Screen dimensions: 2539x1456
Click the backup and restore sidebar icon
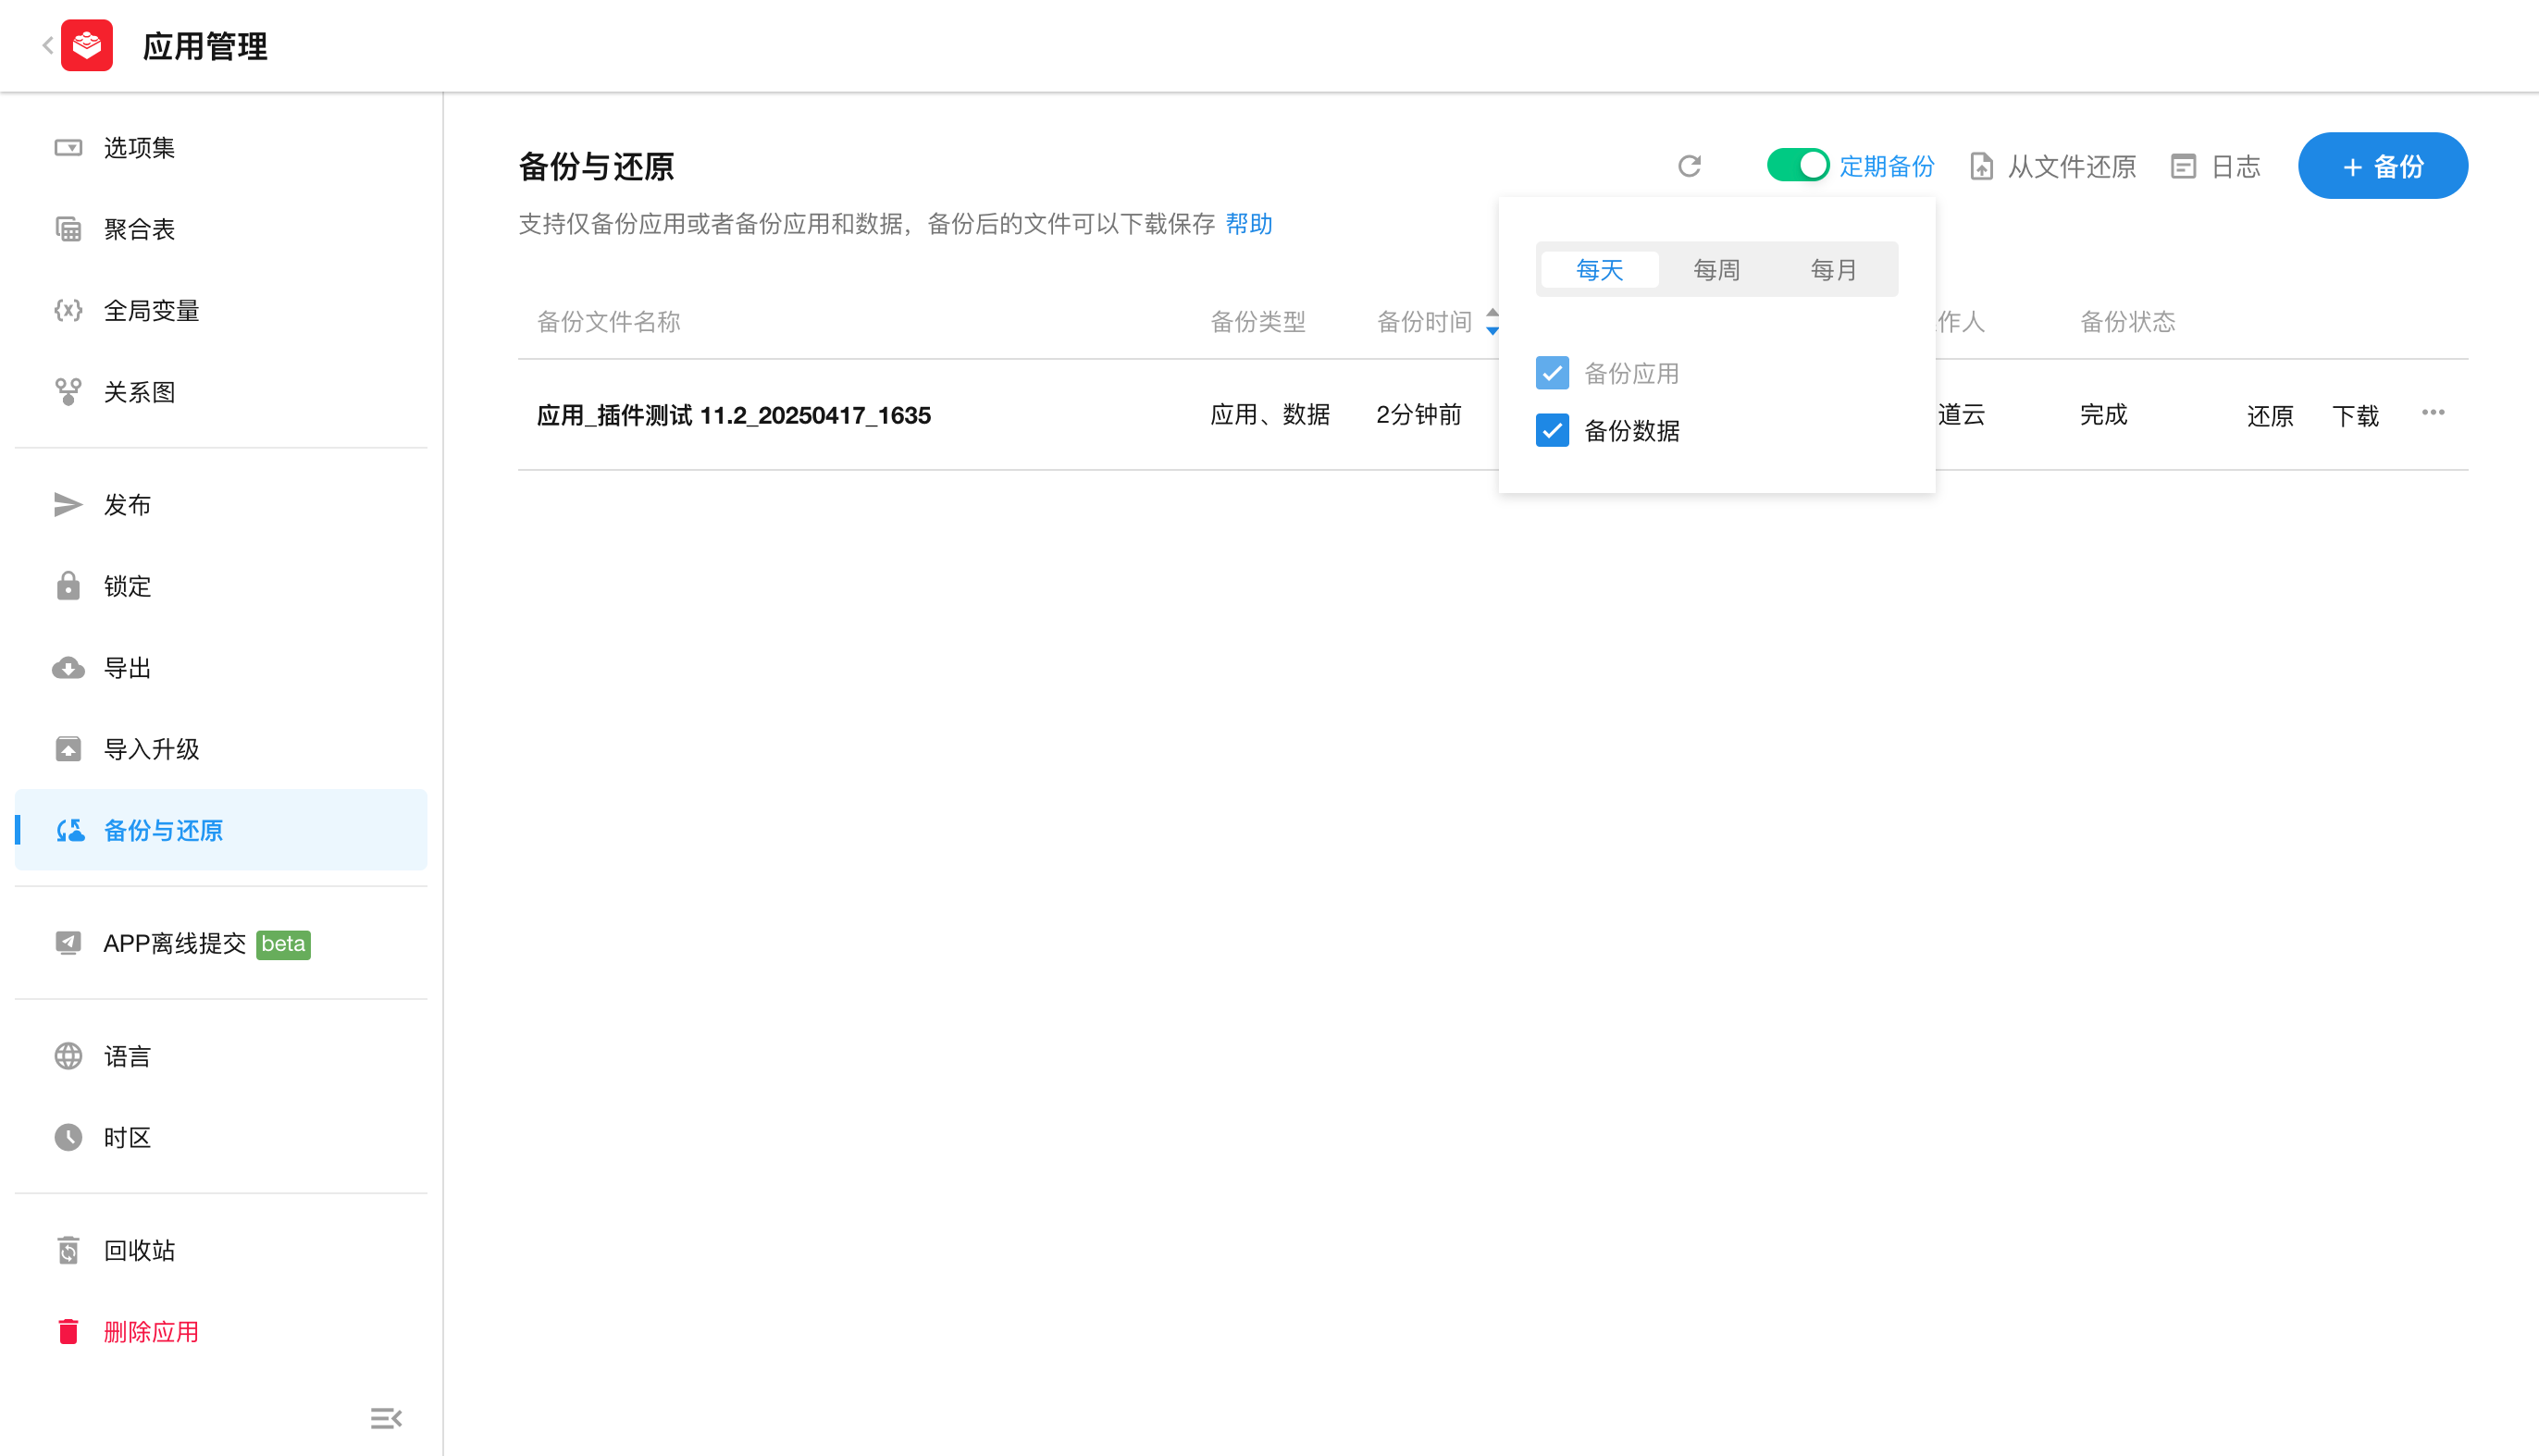pyautogui.click(x=70, y=830)
